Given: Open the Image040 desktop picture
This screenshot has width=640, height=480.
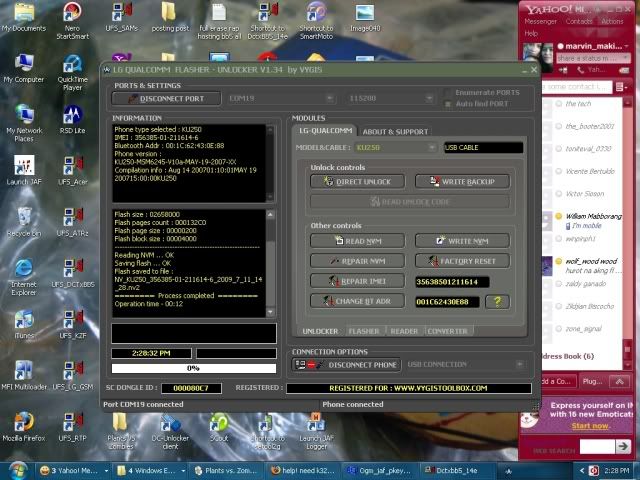Looking at the screenshot, I should point(365,17).
